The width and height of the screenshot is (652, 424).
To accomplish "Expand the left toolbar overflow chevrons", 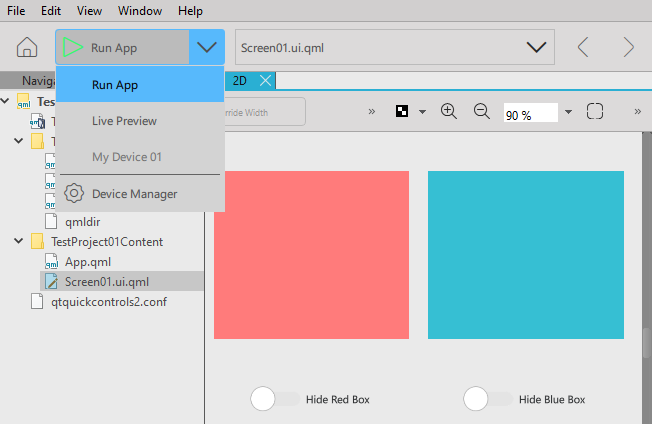I will 372,111.
